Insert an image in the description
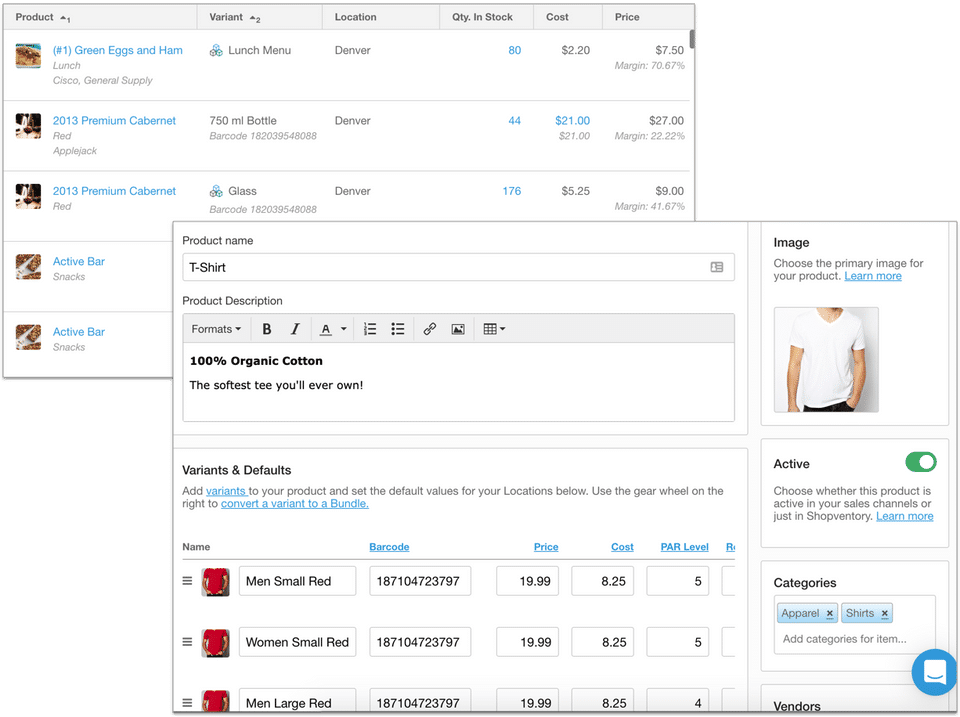Image resolution: width=960 pixels, height=717 pixels. click(458, 329)
